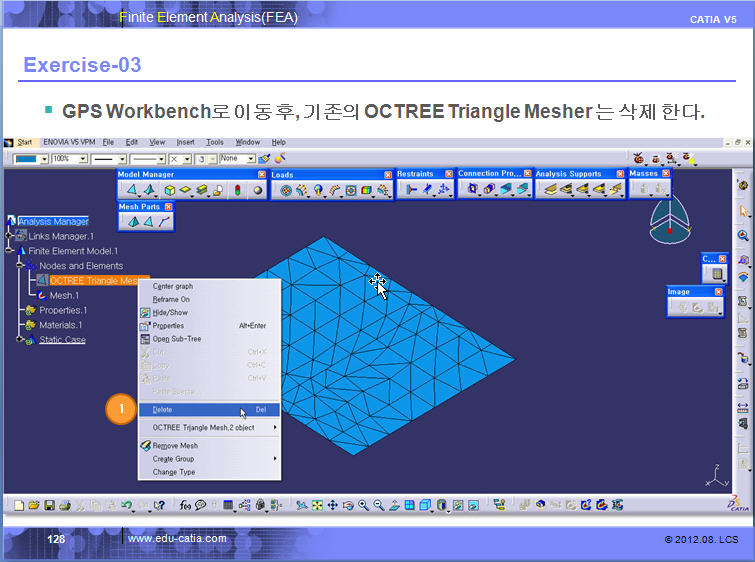Viewport: 755px width, 562px height.
Task: Choose Properties in the context menu
Action: (x=209, y=326)
